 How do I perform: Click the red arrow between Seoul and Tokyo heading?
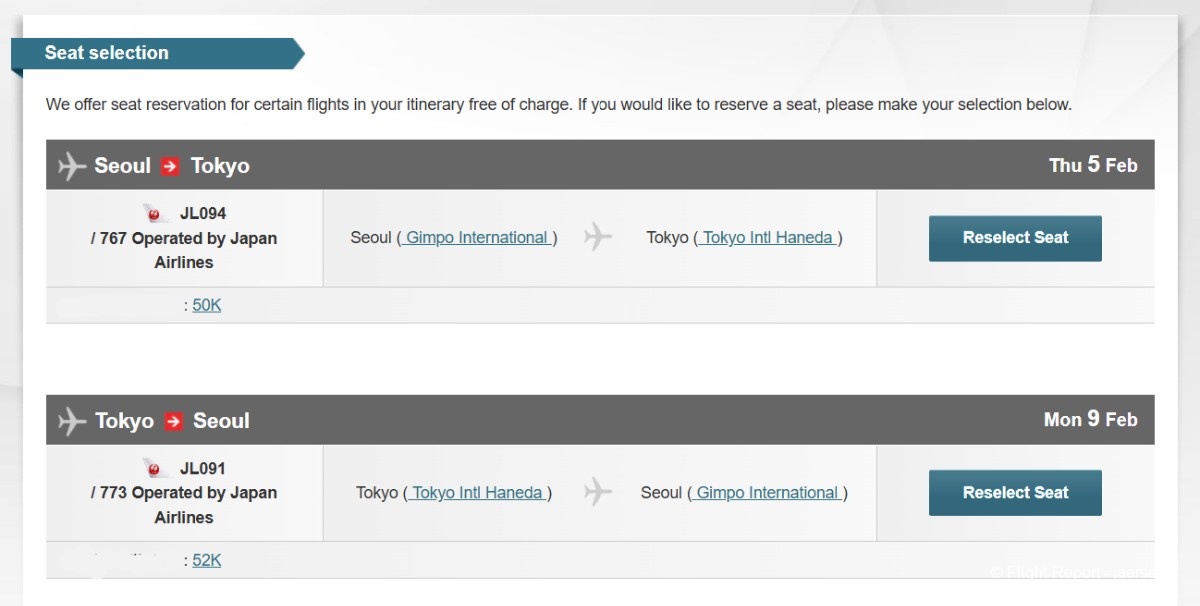[x=170, y=166]
